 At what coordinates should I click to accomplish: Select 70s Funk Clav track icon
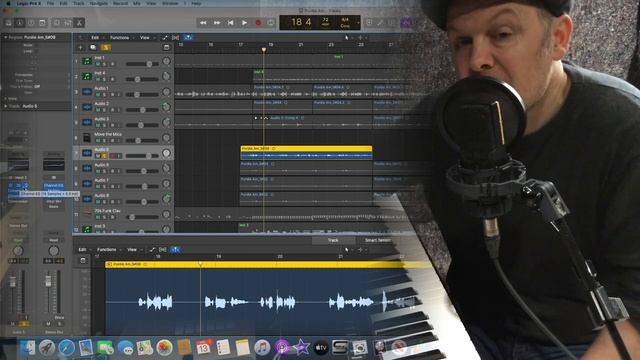(x=87, y=213)
